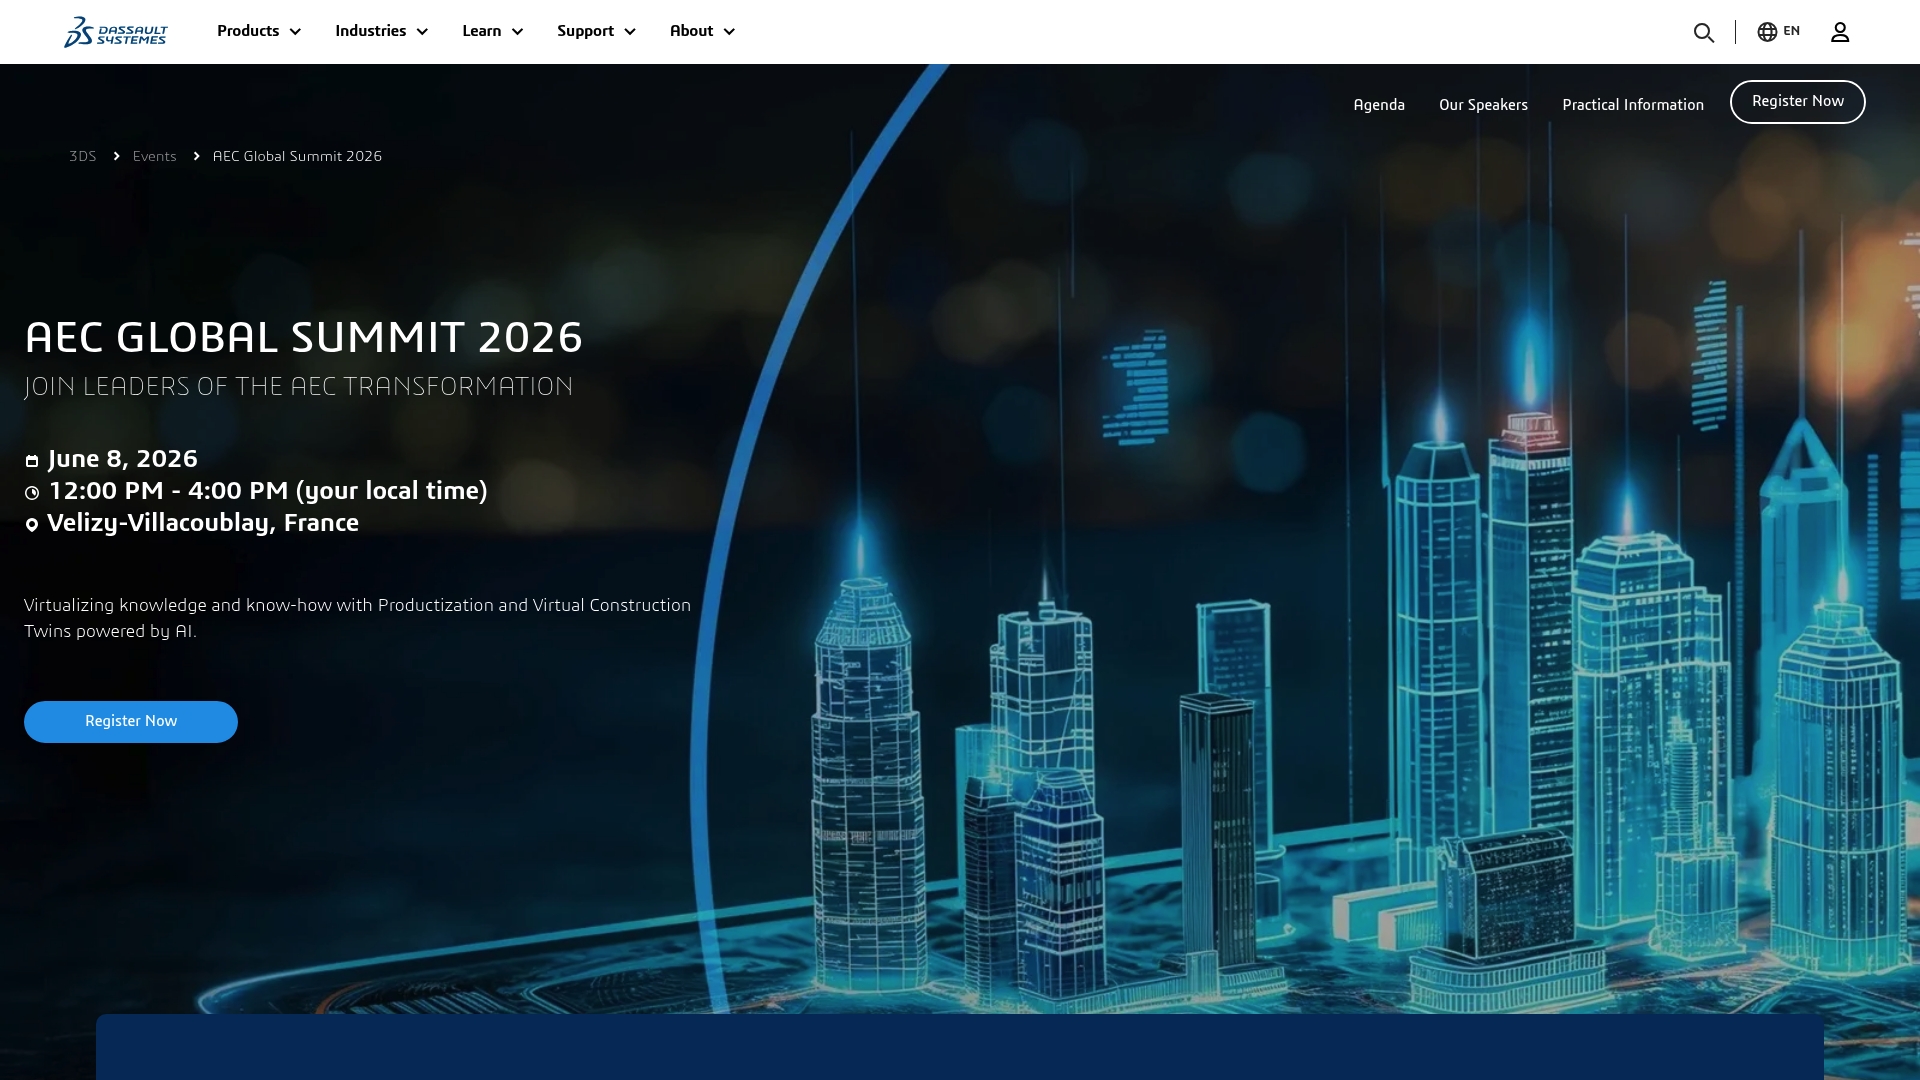Screen dimensions: 1920x1080
Task: Click the globe language icon
Action: (x=1767, y=32)
